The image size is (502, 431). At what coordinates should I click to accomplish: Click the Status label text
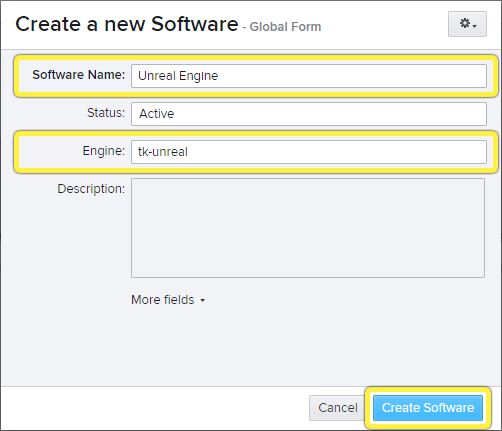106,113
